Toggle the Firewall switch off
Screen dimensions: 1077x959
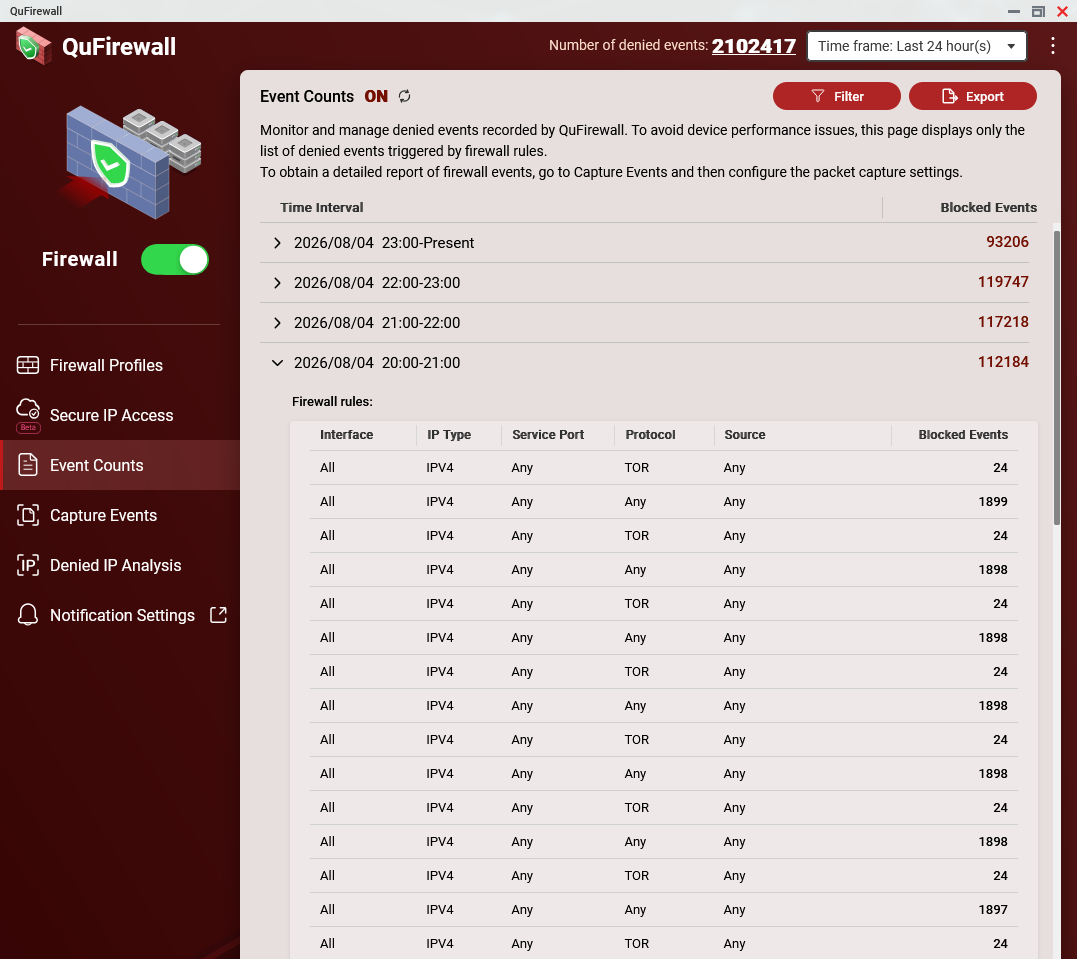click(174, 260)
